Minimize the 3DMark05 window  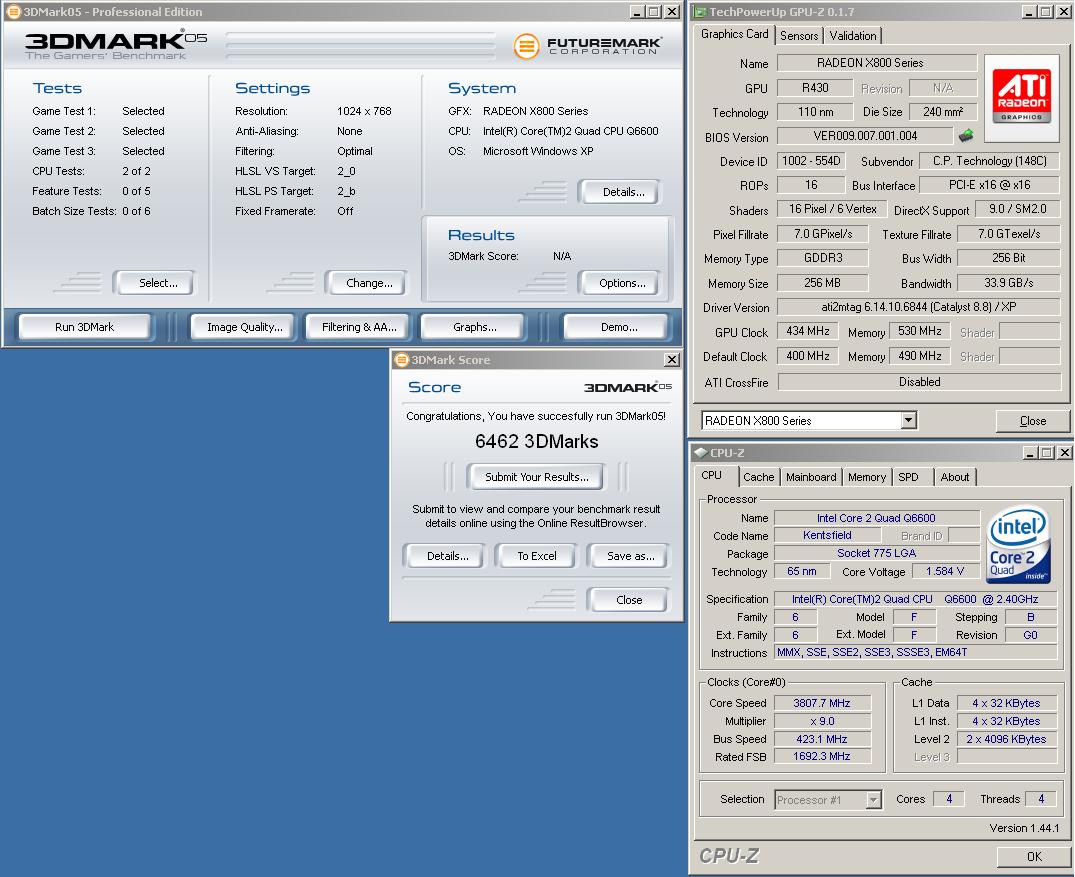click(637, 12)
